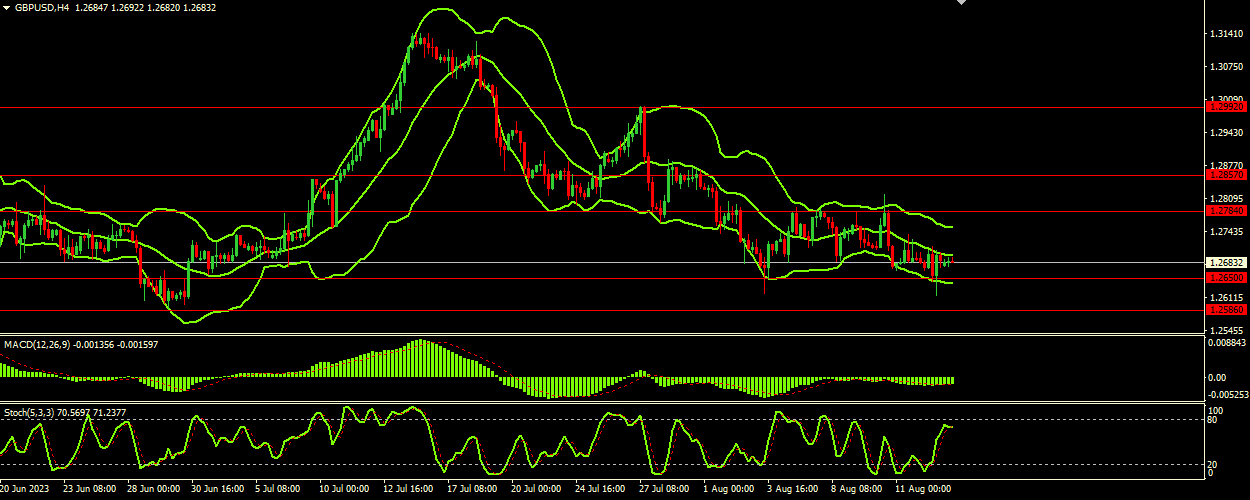Select the 1.26500 red price level label
Viewport: 1250px width, 500px height.
click(1227, 277)
